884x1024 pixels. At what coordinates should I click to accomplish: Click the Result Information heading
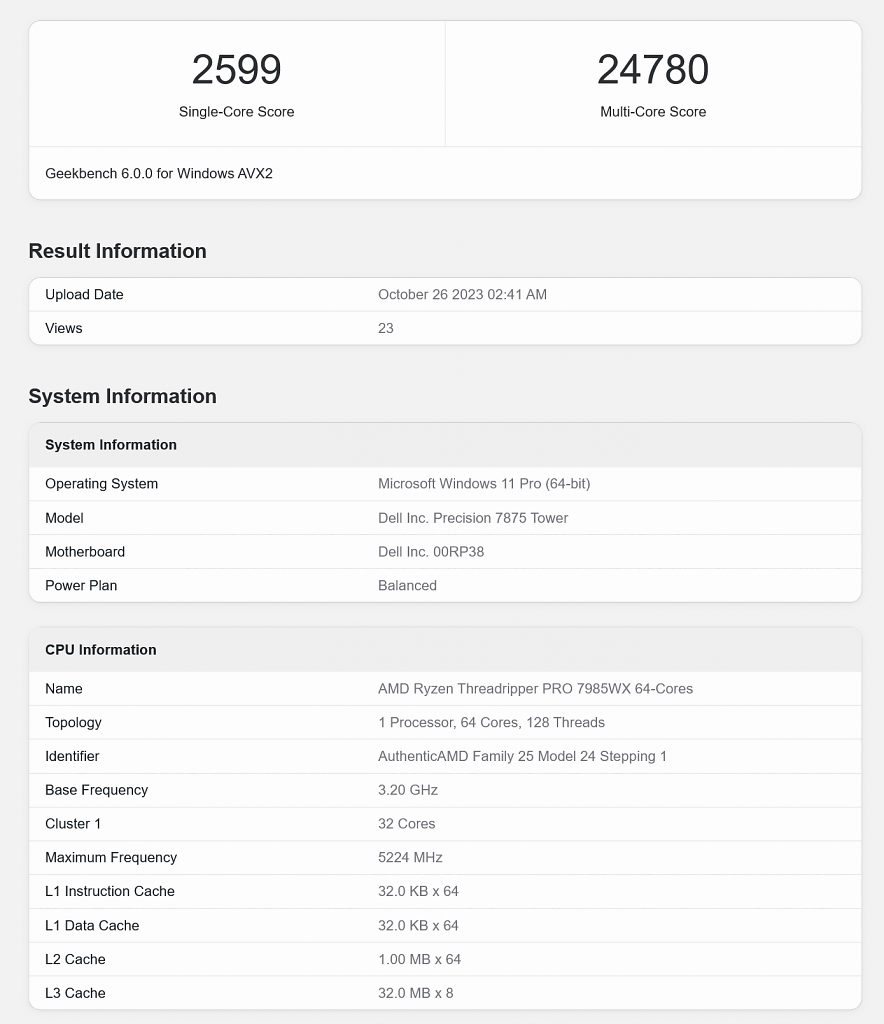click(x=118, y=251)
